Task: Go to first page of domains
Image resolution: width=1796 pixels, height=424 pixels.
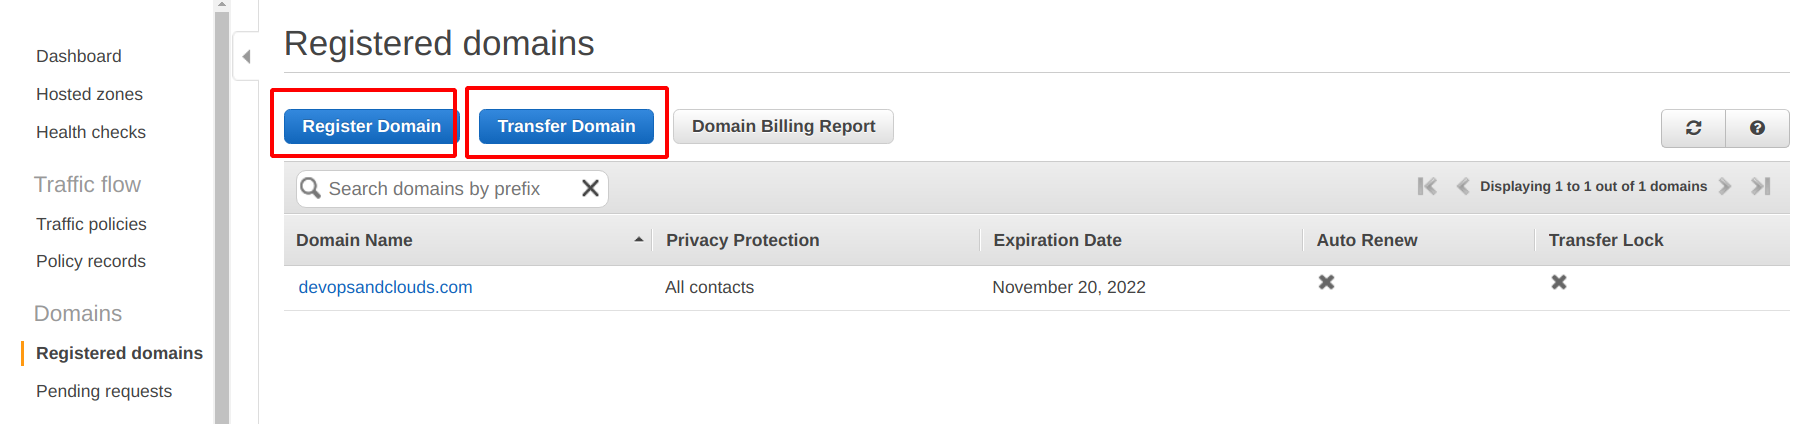Action: [x=1427, y=186]
